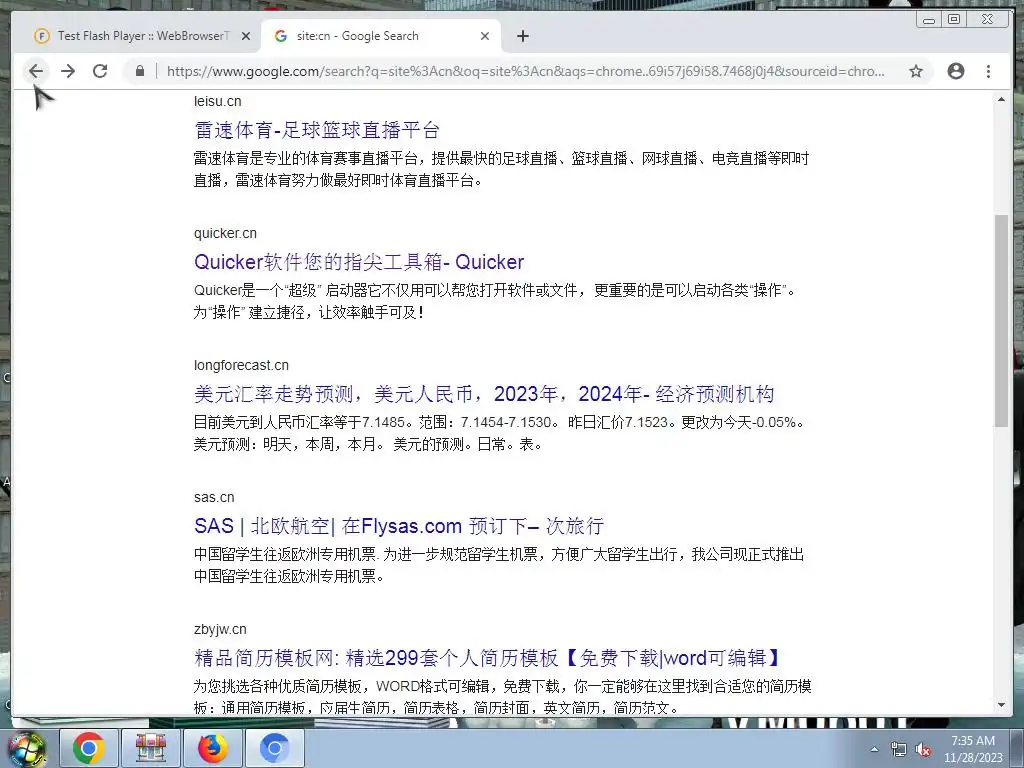Open the 美元汇率走势预测 result link
Image resolution: width=1024 pixels, height=768 pixels.
484,394
